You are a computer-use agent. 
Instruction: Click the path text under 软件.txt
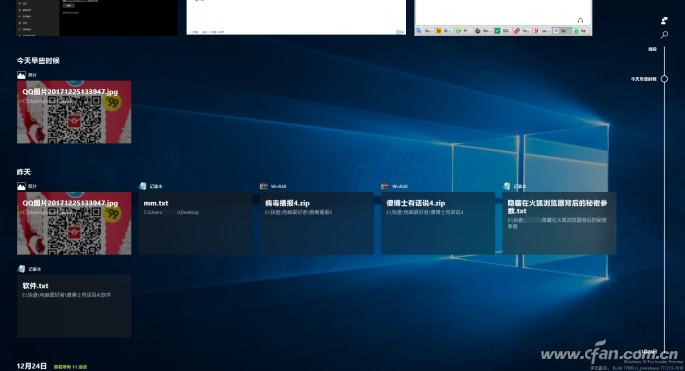[x=67, y=295]
